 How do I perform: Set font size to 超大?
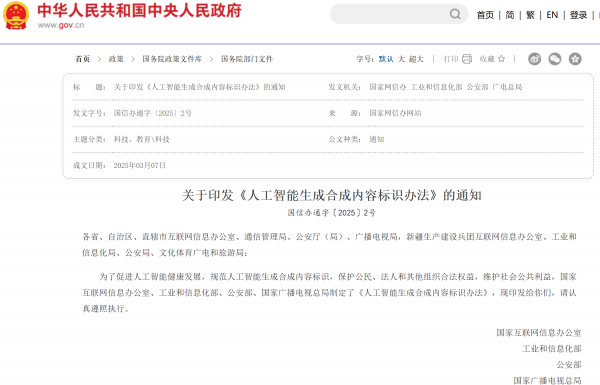pos(416,59)
